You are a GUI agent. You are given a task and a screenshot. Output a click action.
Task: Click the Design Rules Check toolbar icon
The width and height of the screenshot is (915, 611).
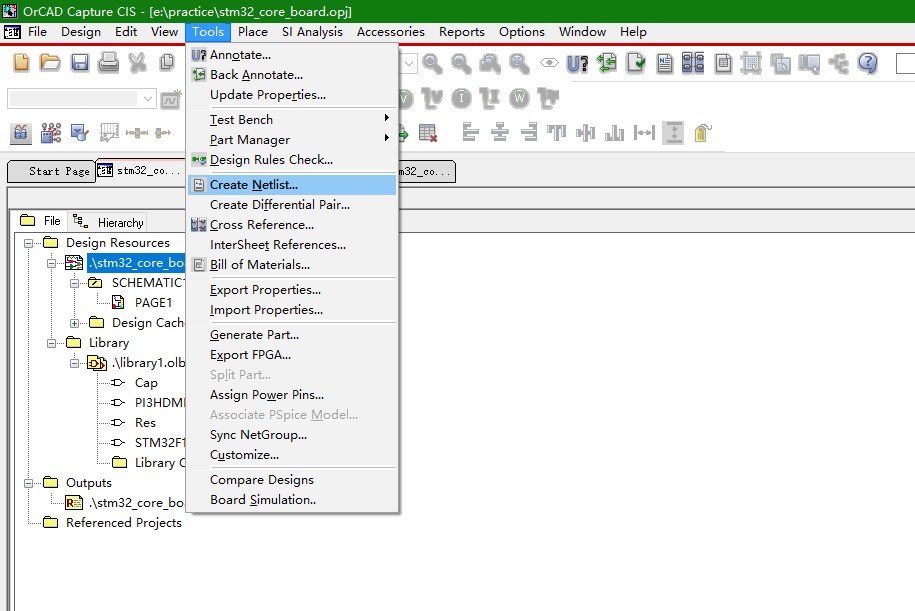click(x=636, y=63)
